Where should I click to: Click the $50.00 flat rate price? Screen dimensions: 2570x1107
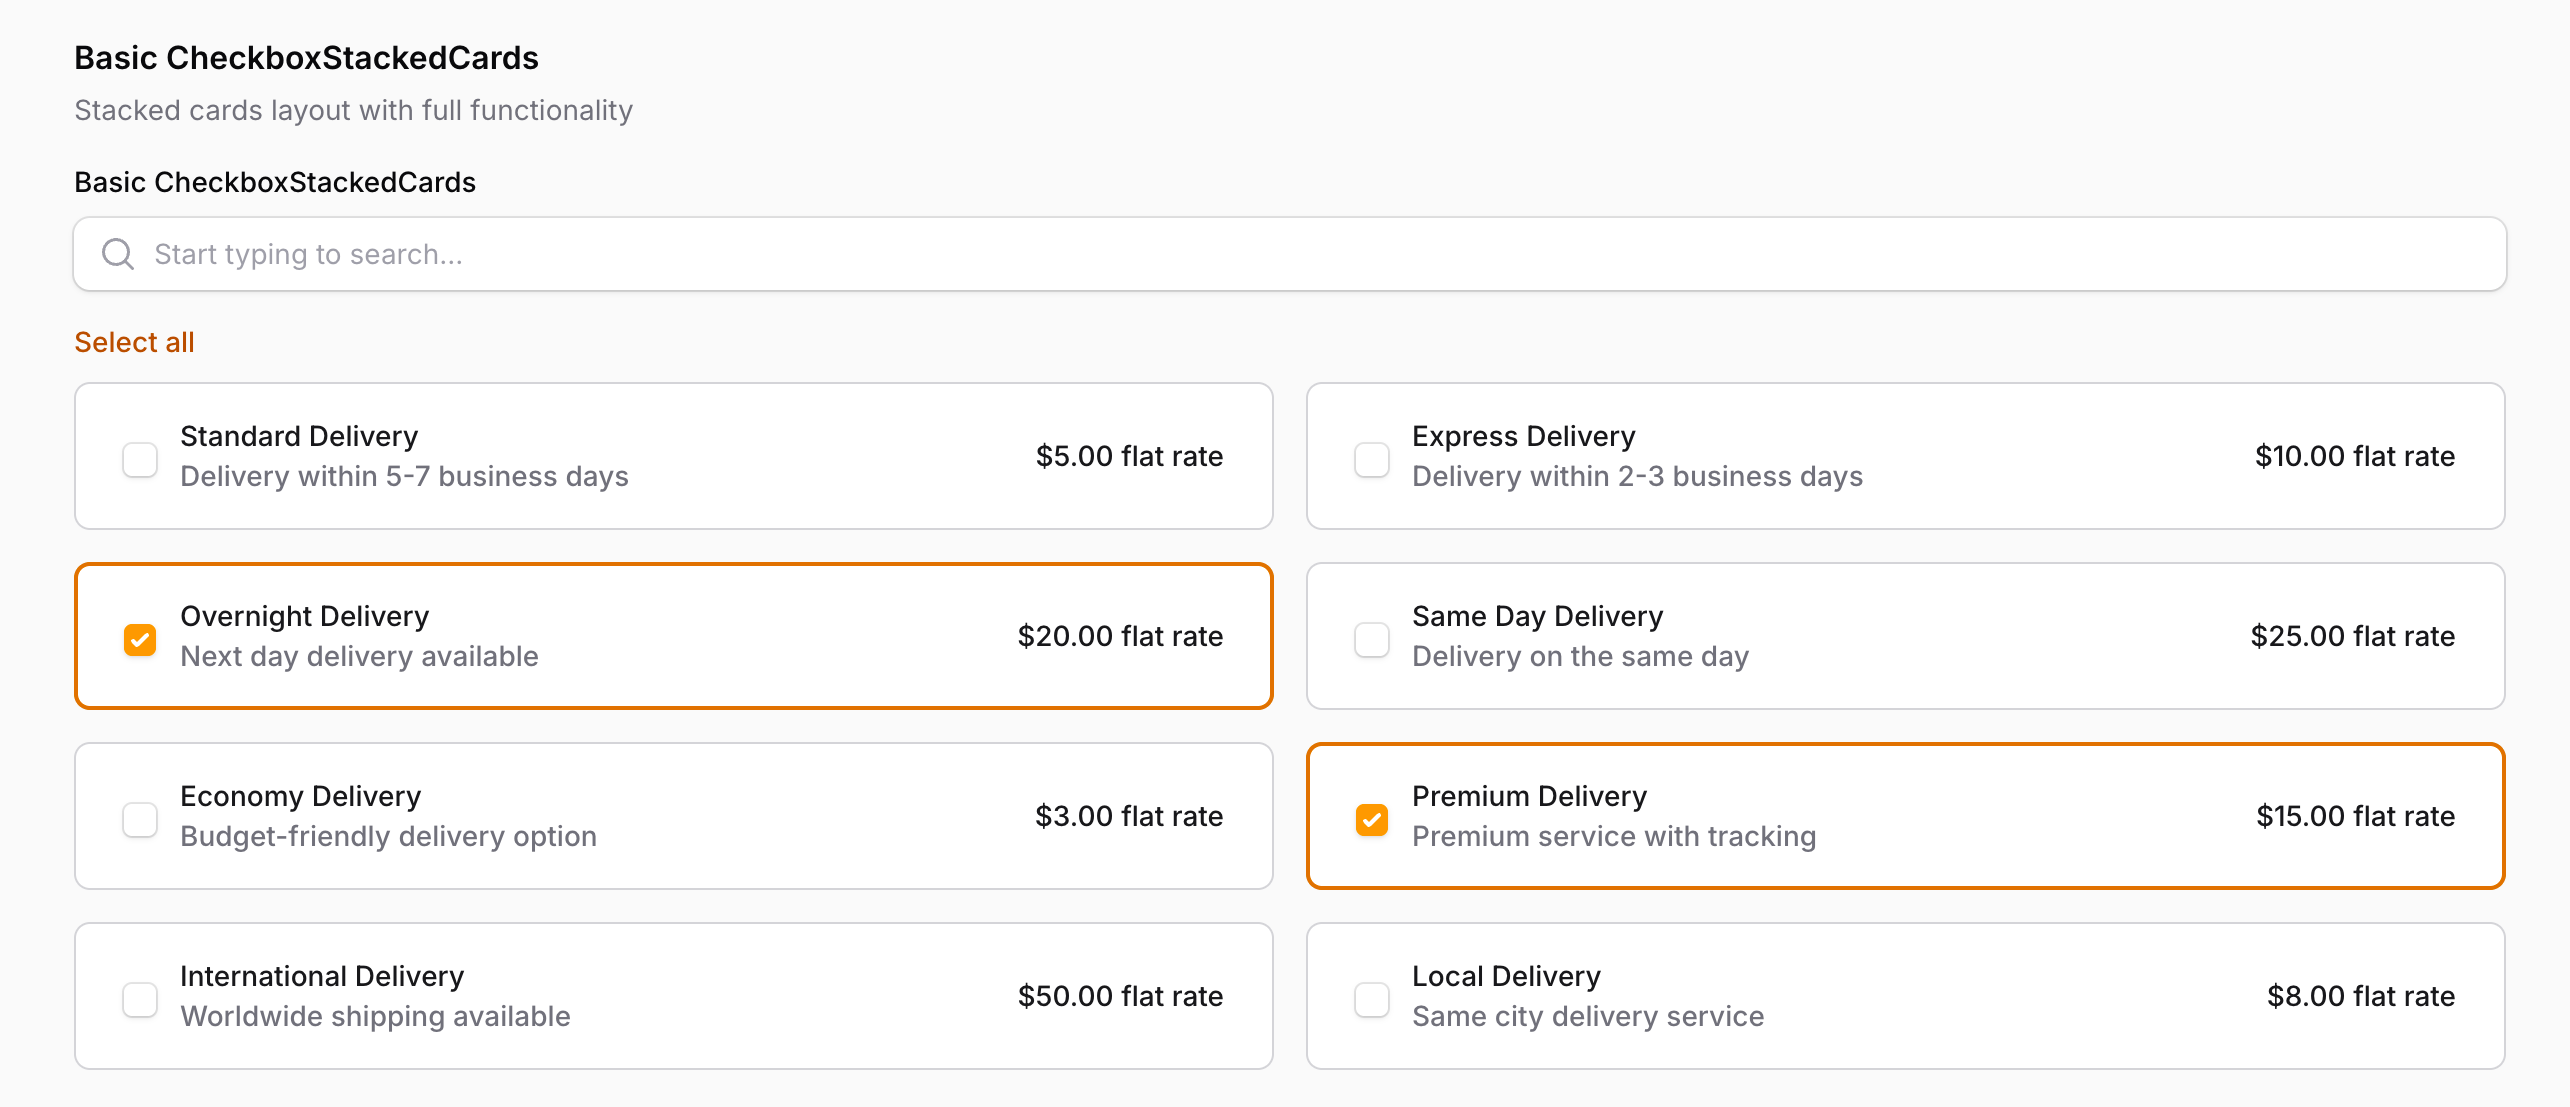click(1120, 996)
